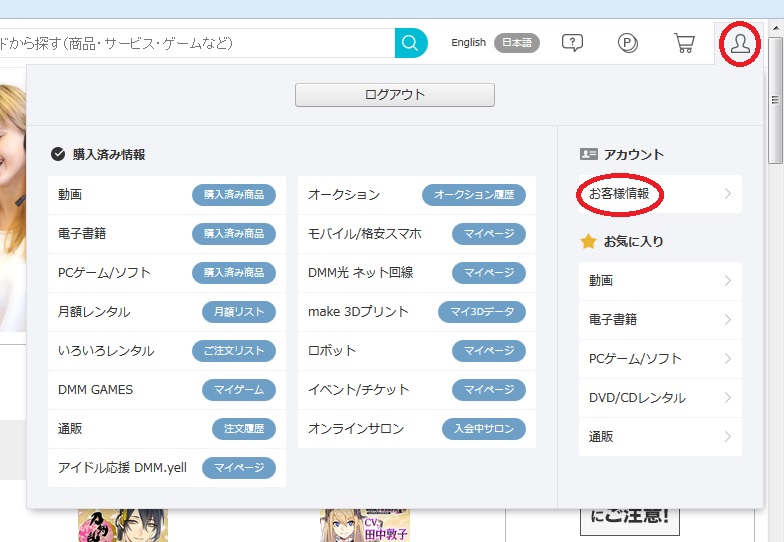784x542 pixels.
Task: Open マイページ for ロボット
Action: (488, 350)
